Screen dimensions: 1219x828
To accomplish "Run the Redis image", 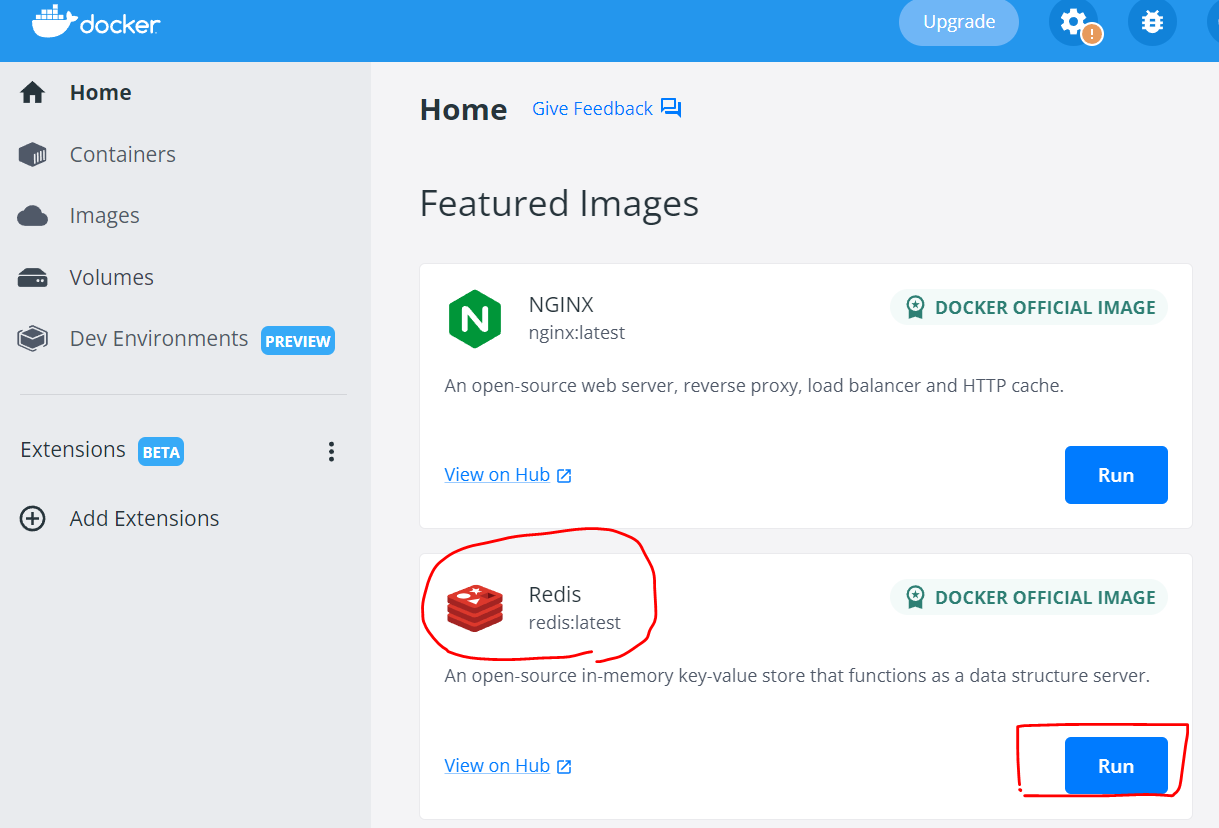I will (1116, 766).
